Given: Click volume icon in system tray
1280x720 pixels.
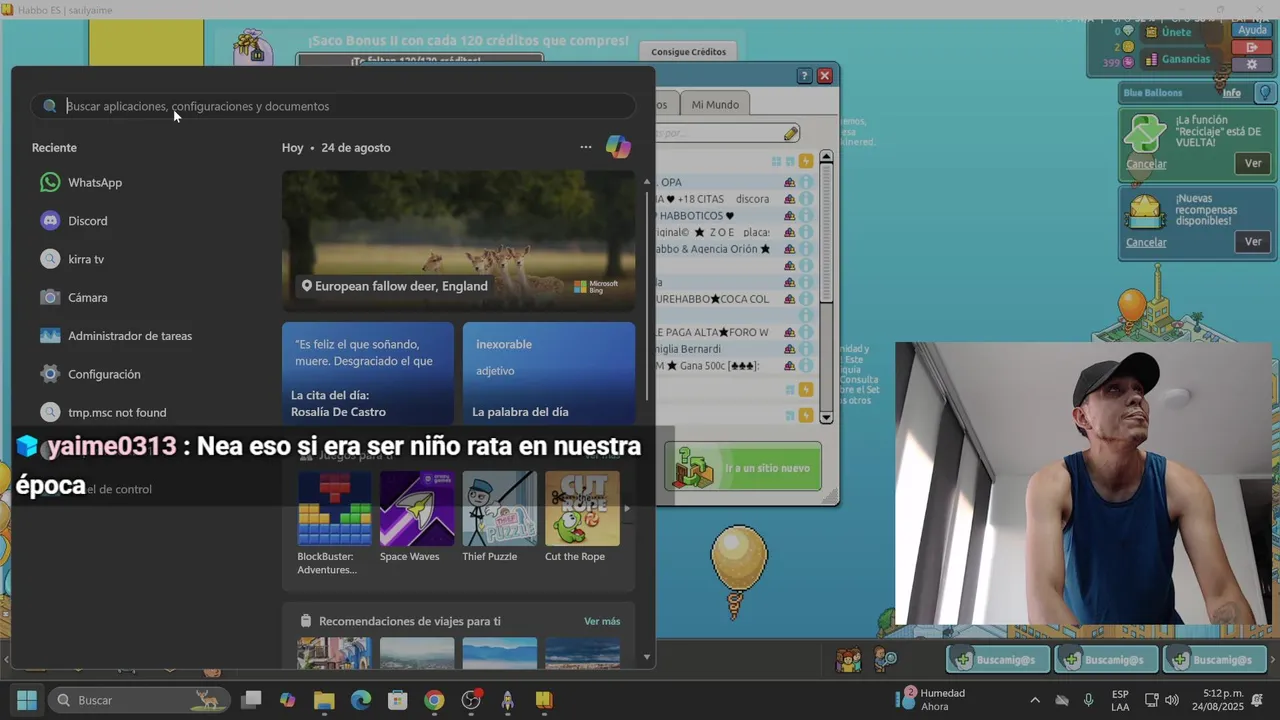Looking at the screenshot, I should [x=1172, y=700].
